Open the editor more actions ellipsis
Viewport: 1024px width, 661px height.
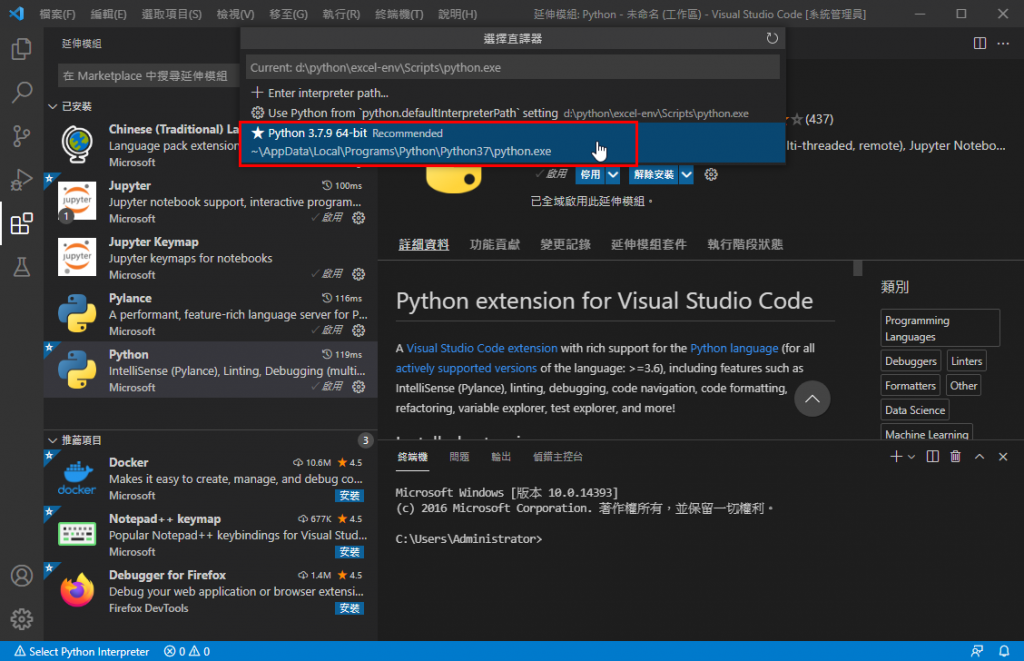(x=1003, y=43)
